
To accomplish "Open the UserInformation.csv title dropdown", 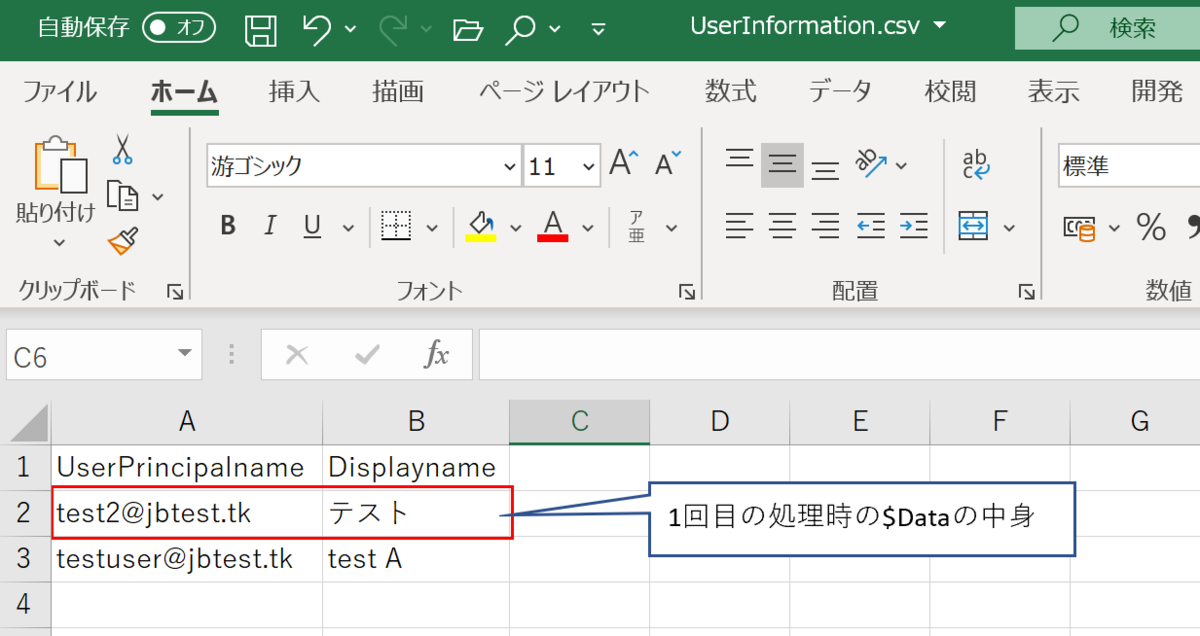I will pos(939,25).
